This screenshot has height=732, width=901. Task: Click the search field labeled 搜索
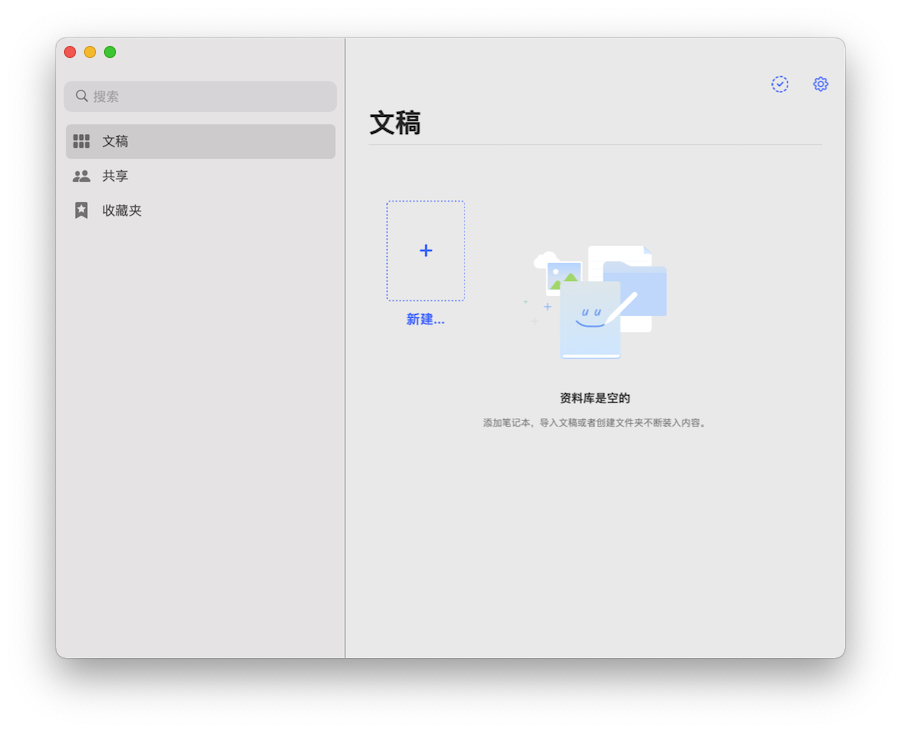(200, 96)
